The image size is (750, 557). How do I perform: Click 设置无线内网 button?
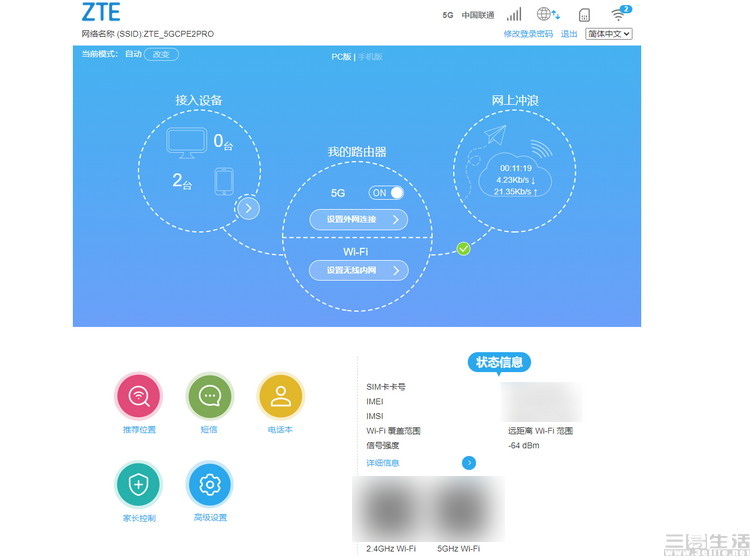pos(359,271)
